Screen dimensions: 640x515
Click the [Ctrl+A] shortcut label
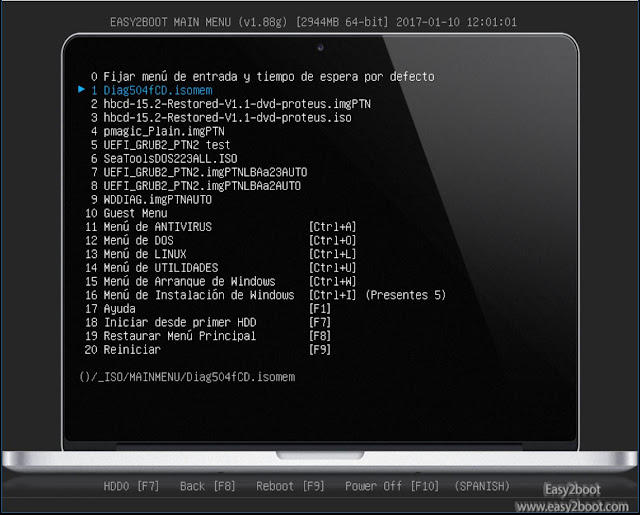(332, 227)
